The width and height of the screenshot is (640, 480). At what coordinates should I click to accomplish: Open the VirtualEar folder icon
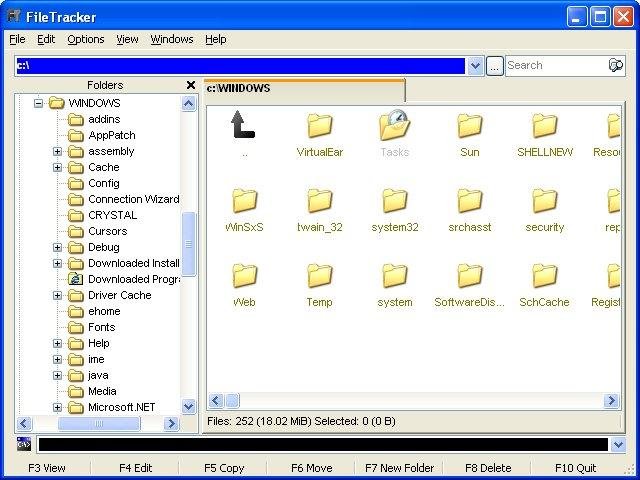tap(320, 126)
